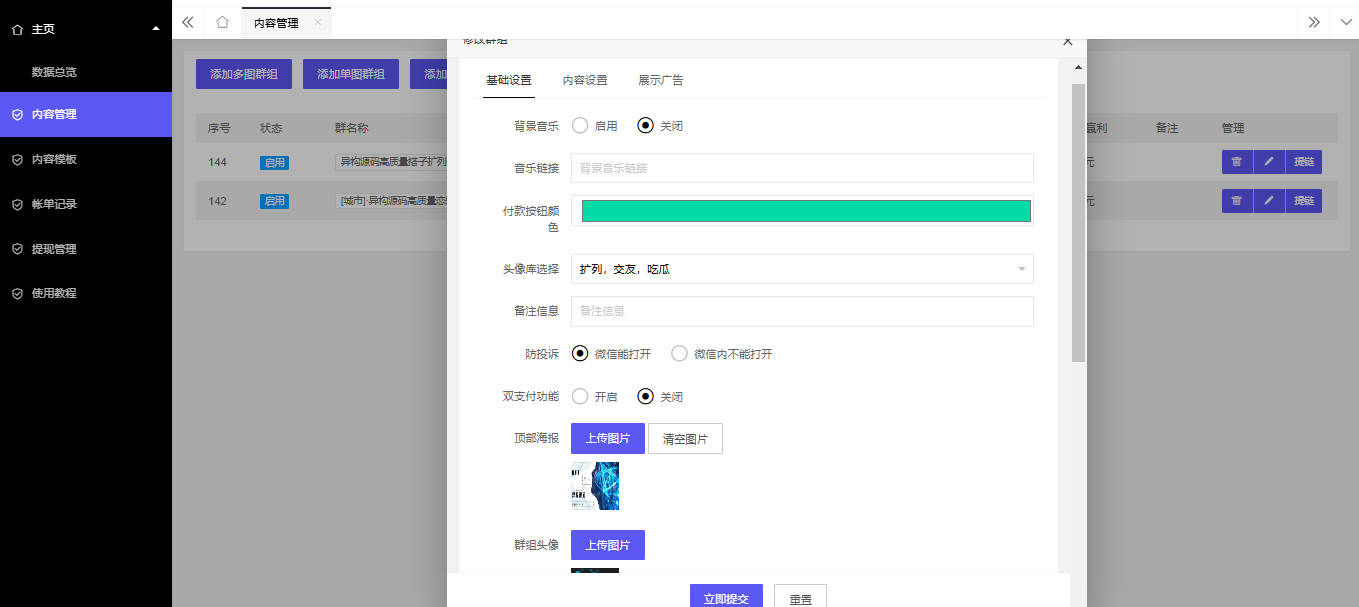This screenshot has height=607, width=1359.
Task: Enable 背景音乐 by selecting 启用
Action: pos(580,125)
